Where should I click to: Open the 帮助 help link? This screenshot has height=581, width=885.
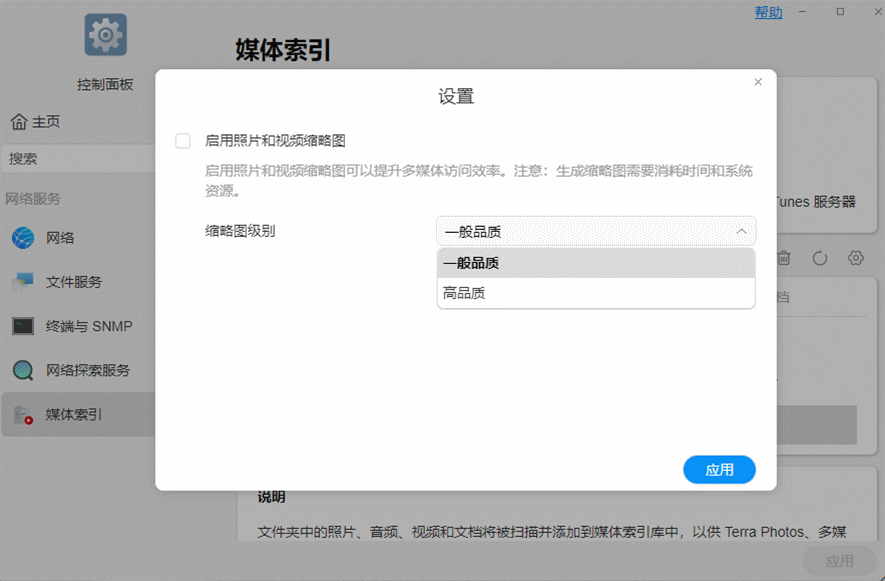coord(768,12)
